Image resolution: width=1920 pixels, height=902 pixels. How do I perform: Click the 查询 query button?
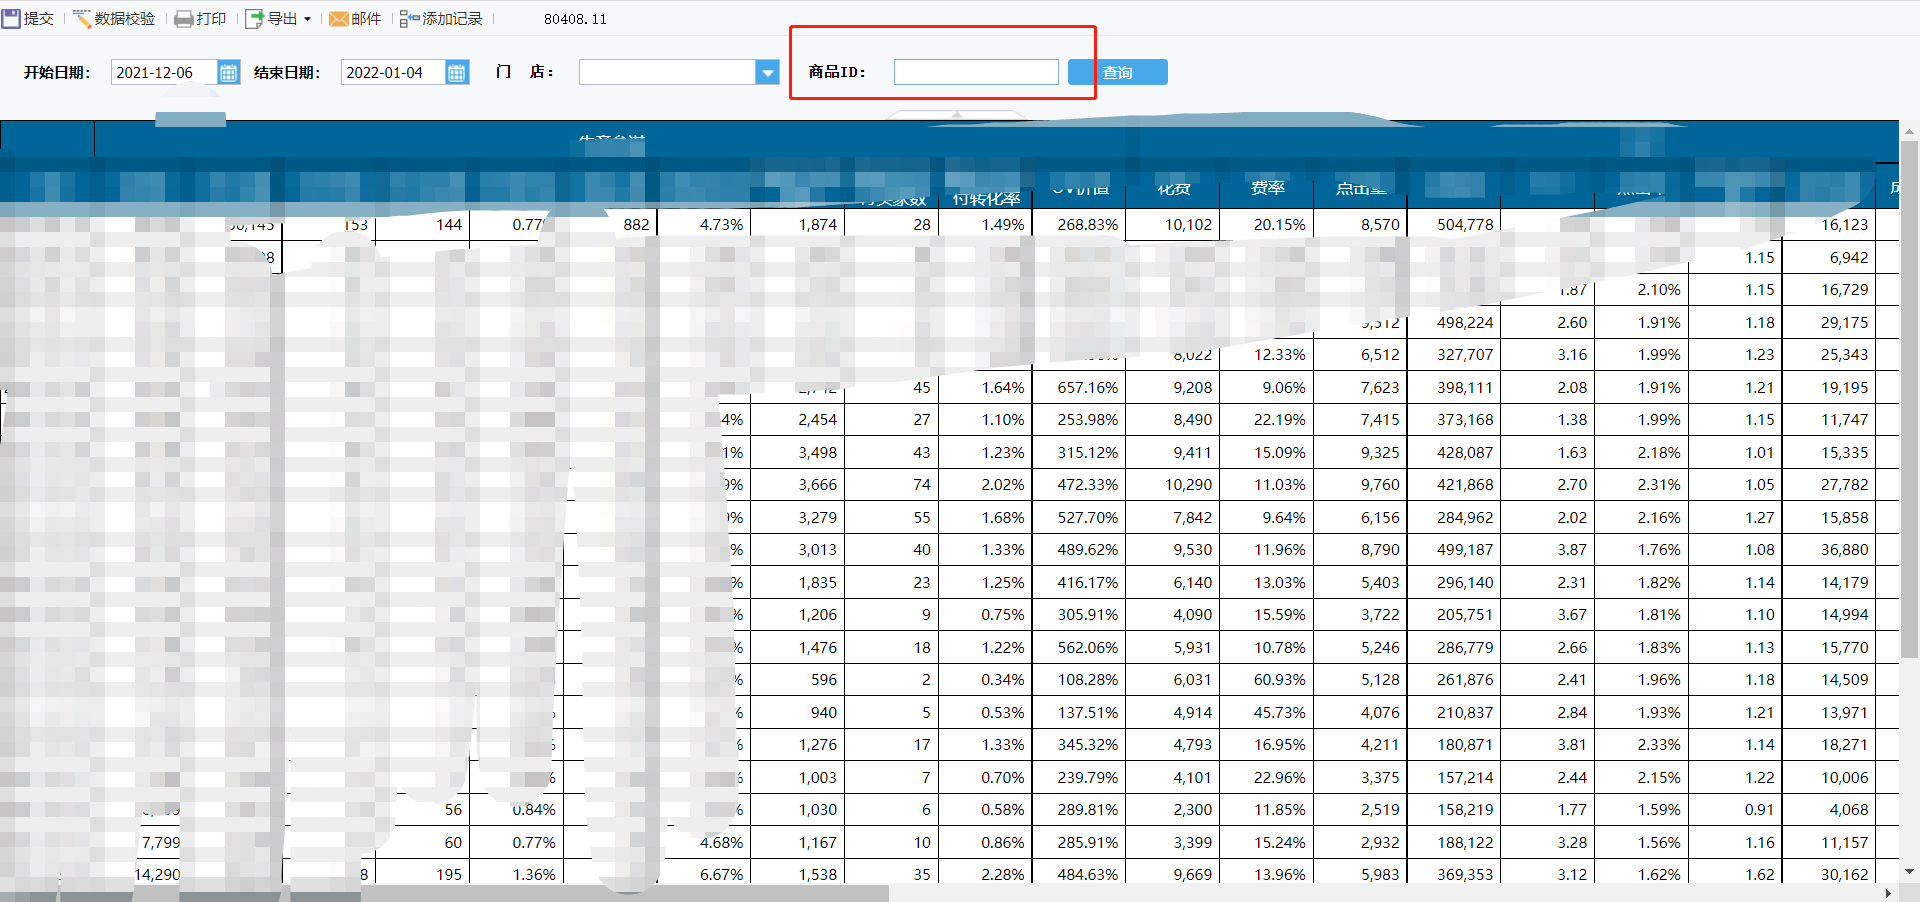(1117, 72)
